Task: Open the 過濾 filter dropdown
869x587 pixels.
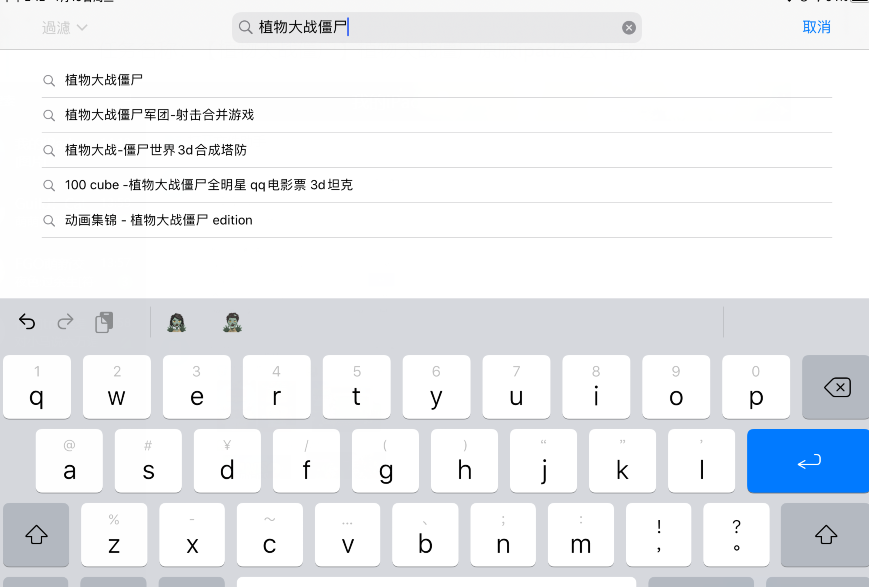Action: click(x=64, y=28)
